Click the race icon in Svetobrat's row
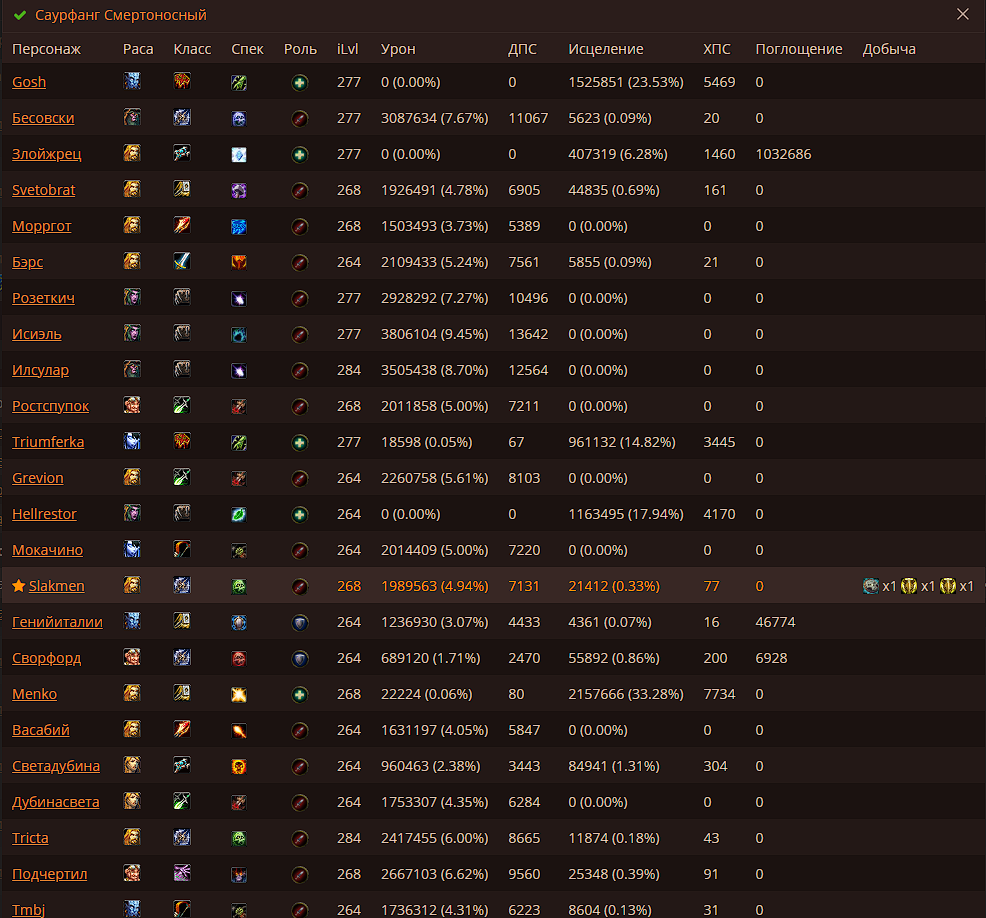This screenshot has height=918, width=986. (x=132, y=189)
